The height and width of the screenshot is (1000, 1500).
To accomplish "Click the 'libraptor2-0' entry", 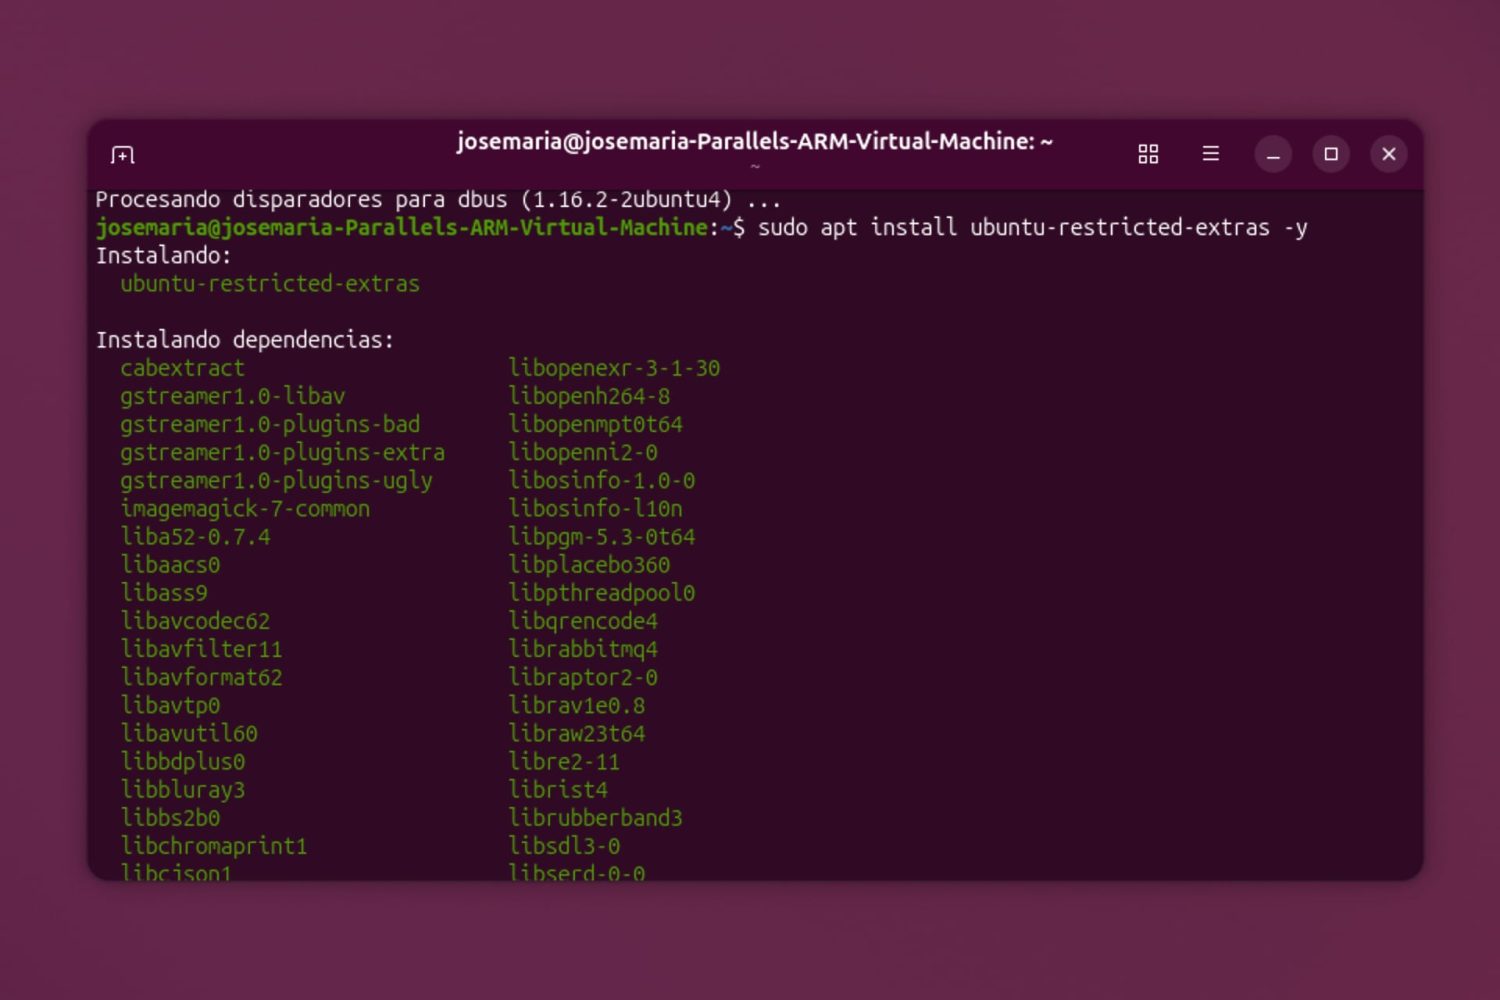I will pyautogui.click(x=583, y=677).
